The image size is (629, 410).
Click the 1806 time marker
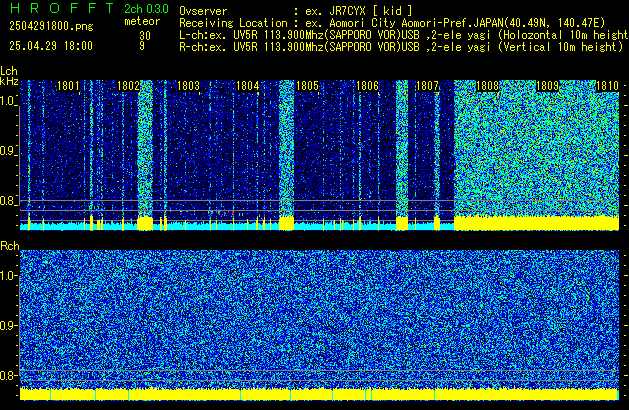[x=367, y=86]
